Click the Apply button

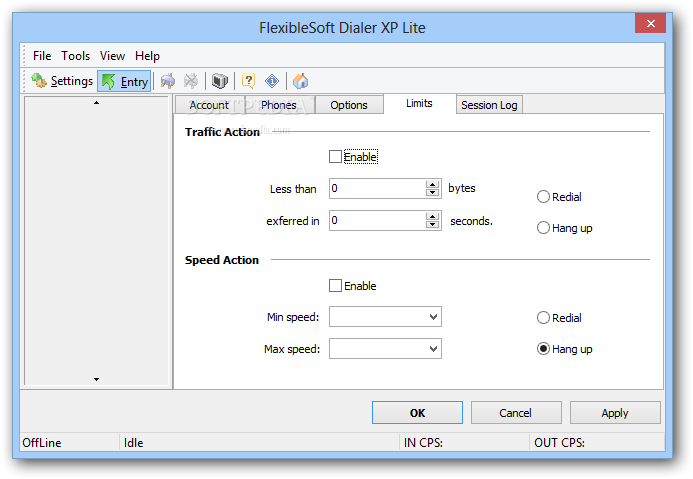coord(615,413)
